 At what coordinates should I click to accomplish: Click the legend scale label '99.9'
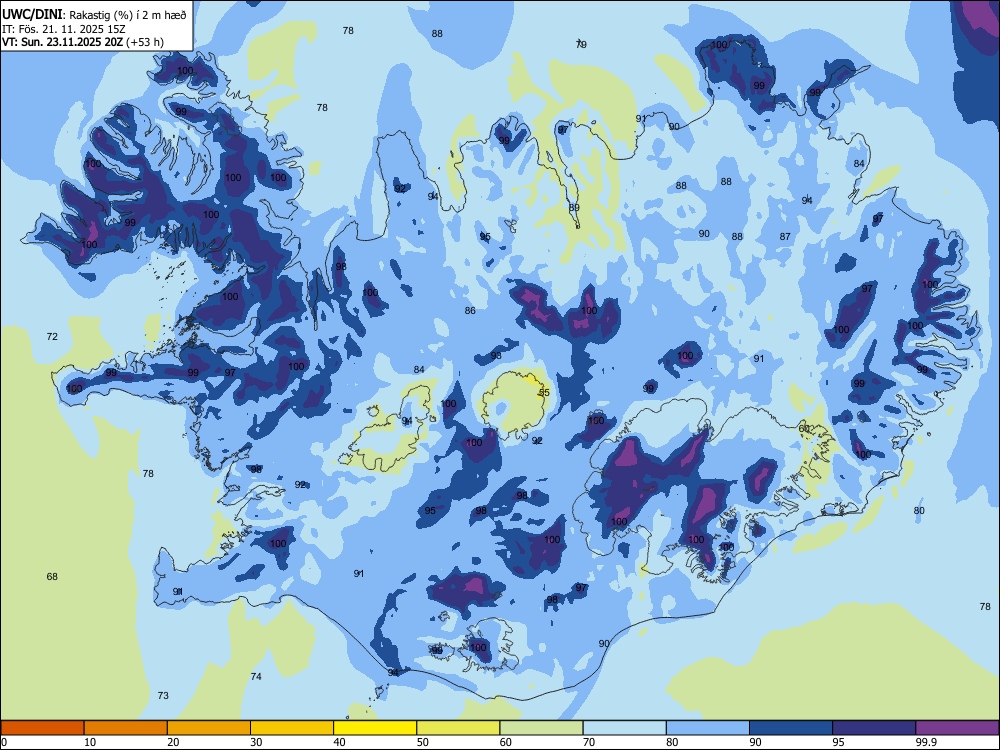click(x=926, y=742)
